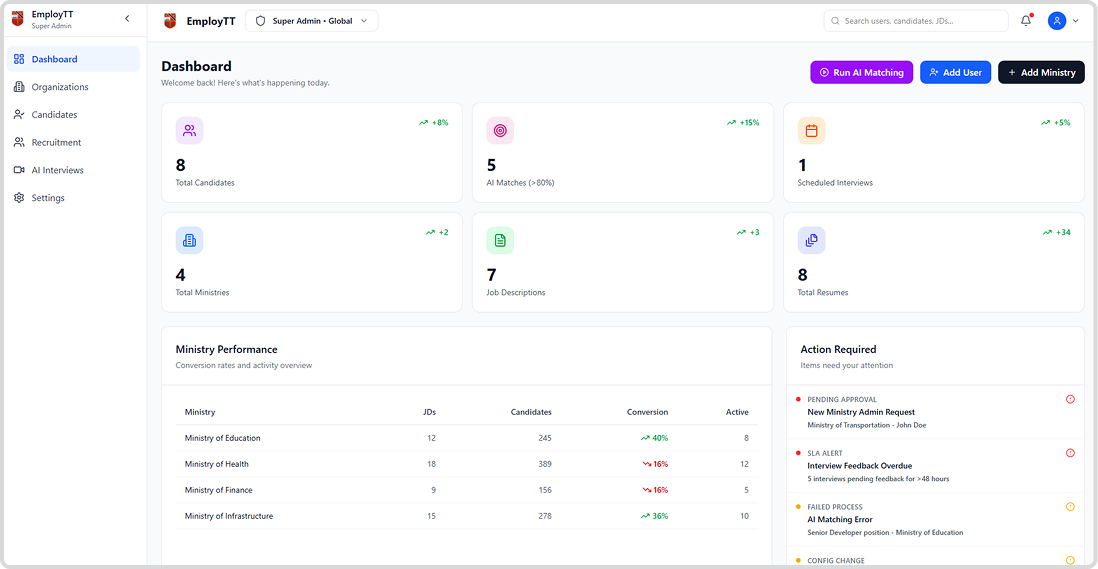
Task: Click the +3 trend on Job Descriptions
Action: click(748, 232)
